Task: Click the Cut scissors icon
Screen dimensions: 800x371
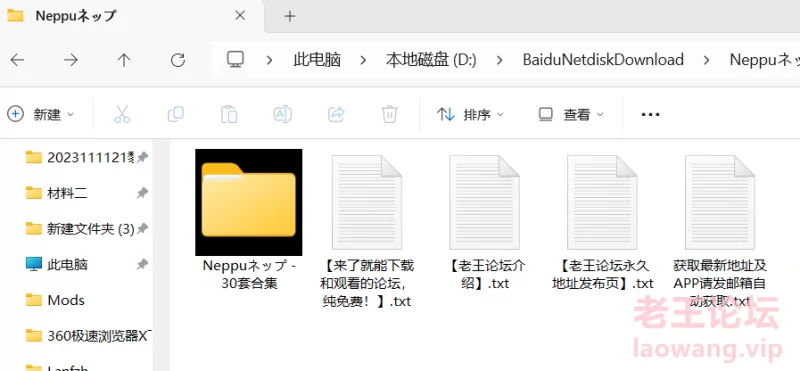Action: [122, 114]
